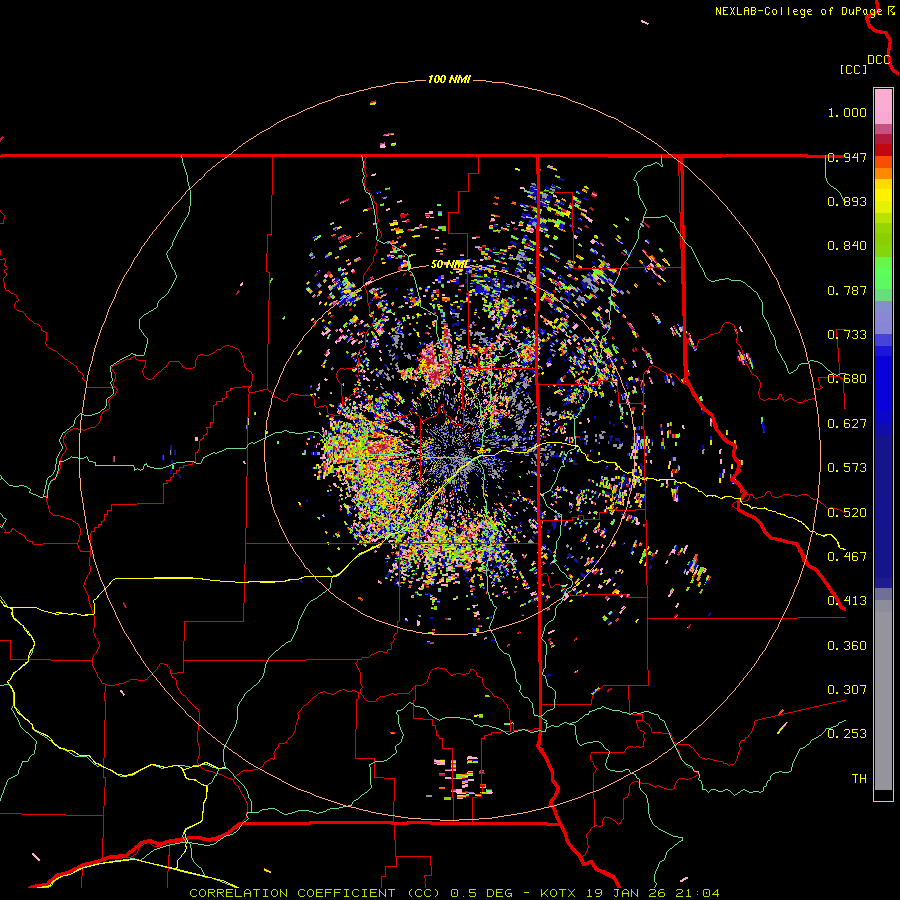Click the 50 NMI range ring label

tap(449, 265)
